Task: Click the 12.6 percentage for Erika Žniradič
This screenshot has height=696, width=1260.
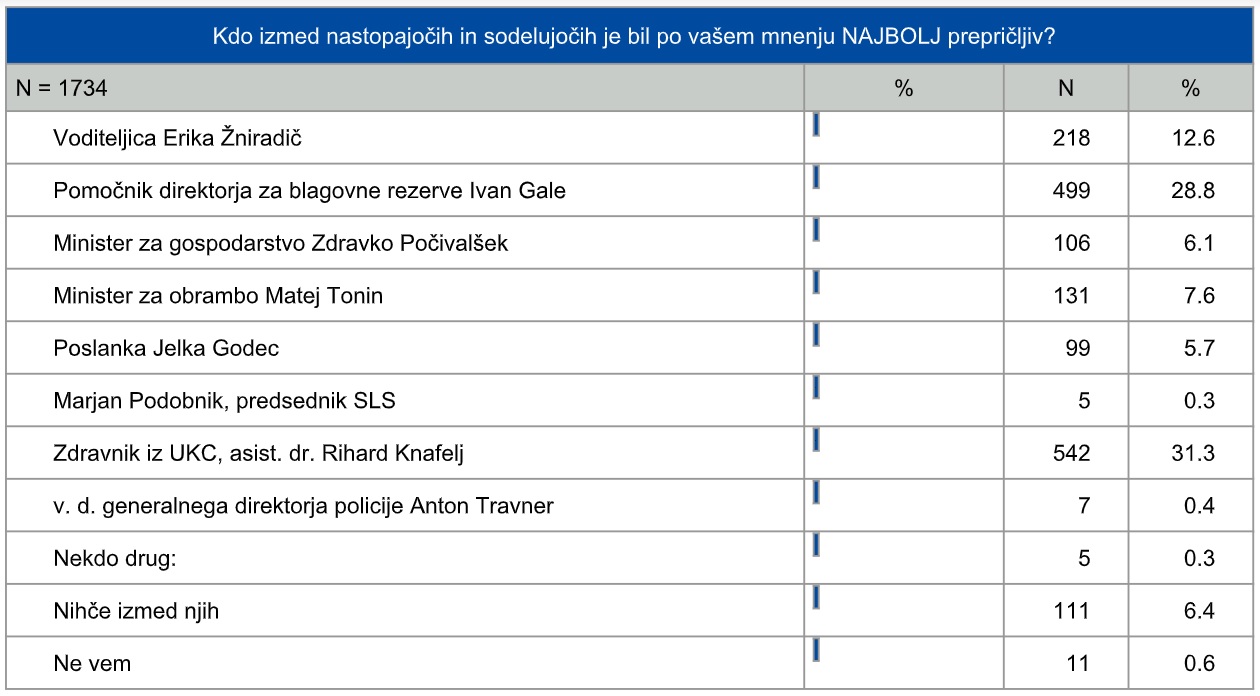Action: click(x=1194, y=138)
